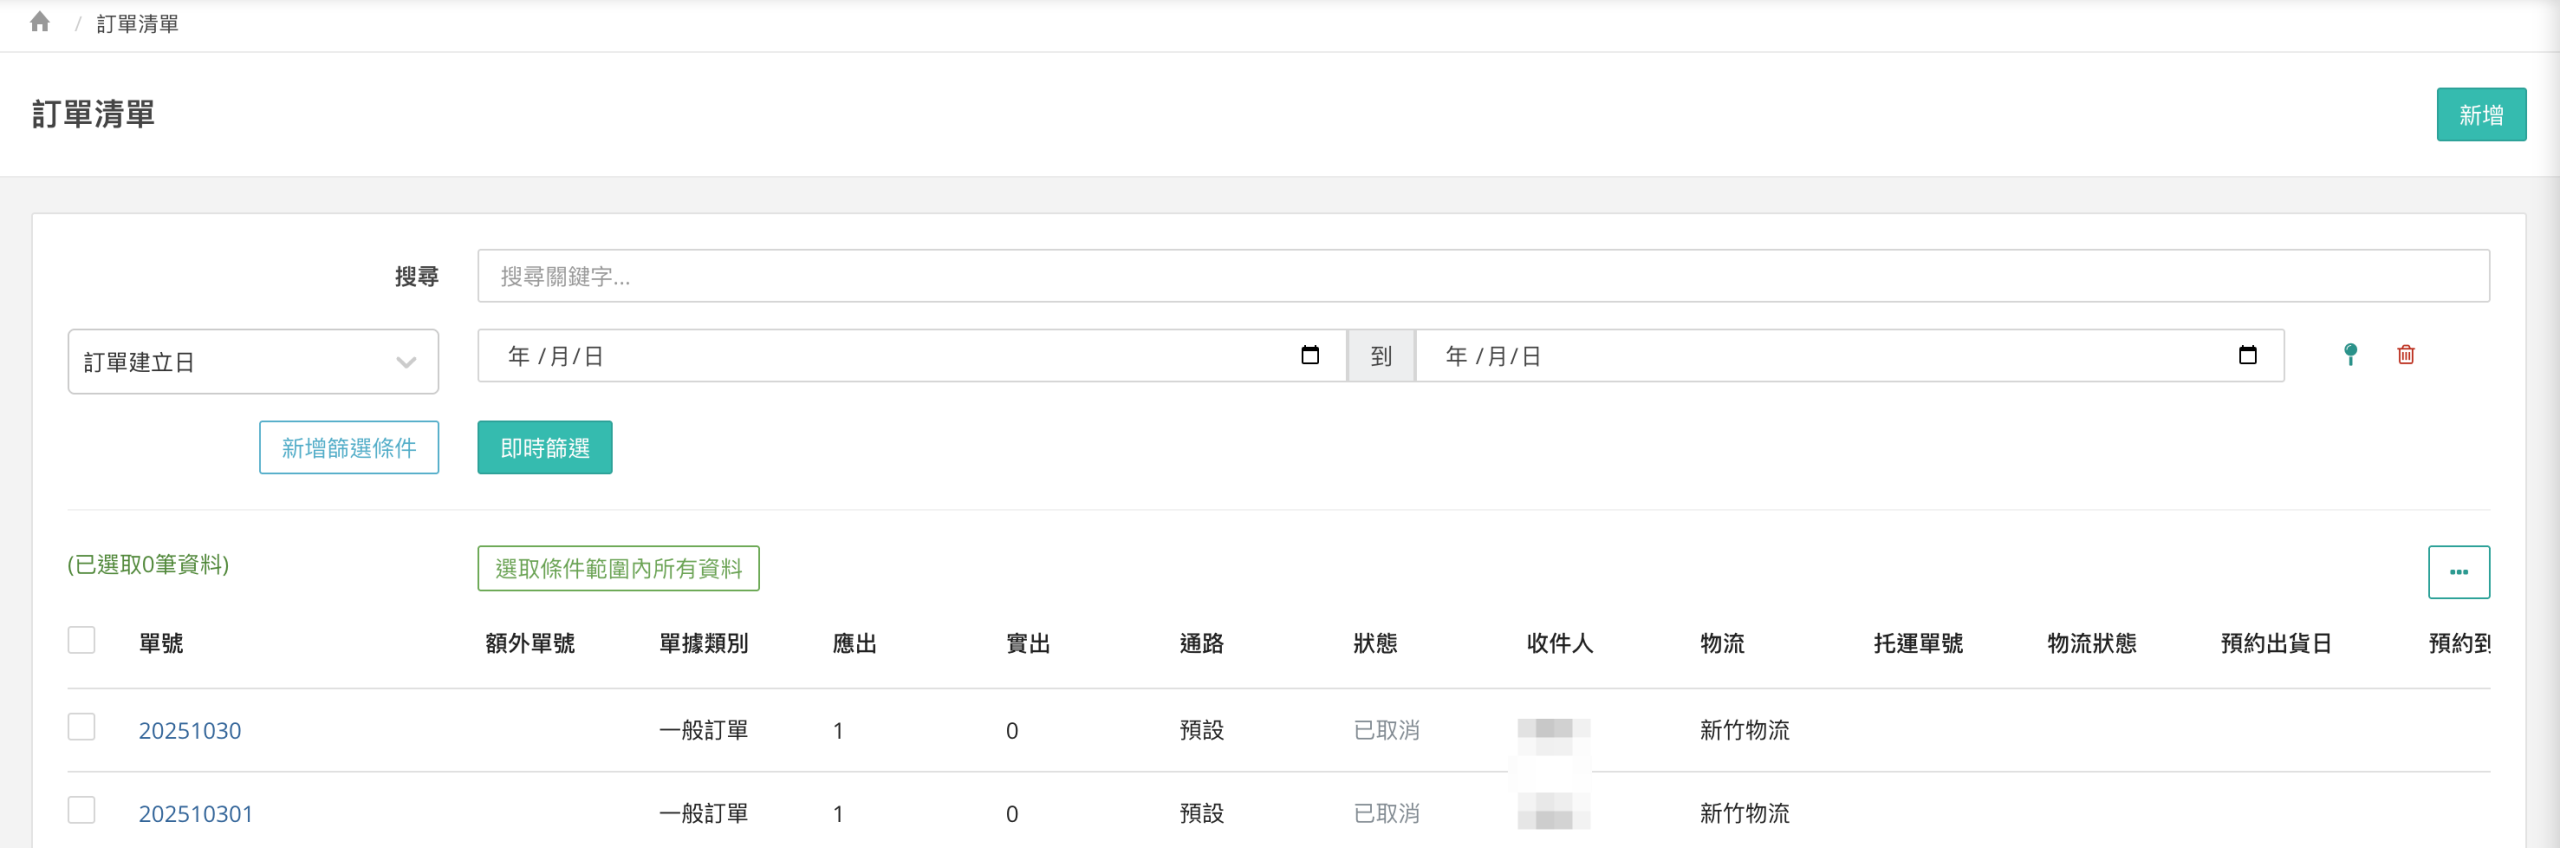Viewport: 2560px width, 848px height.
Task: Click the 狀態 column header
Action: click(1375, 643)
